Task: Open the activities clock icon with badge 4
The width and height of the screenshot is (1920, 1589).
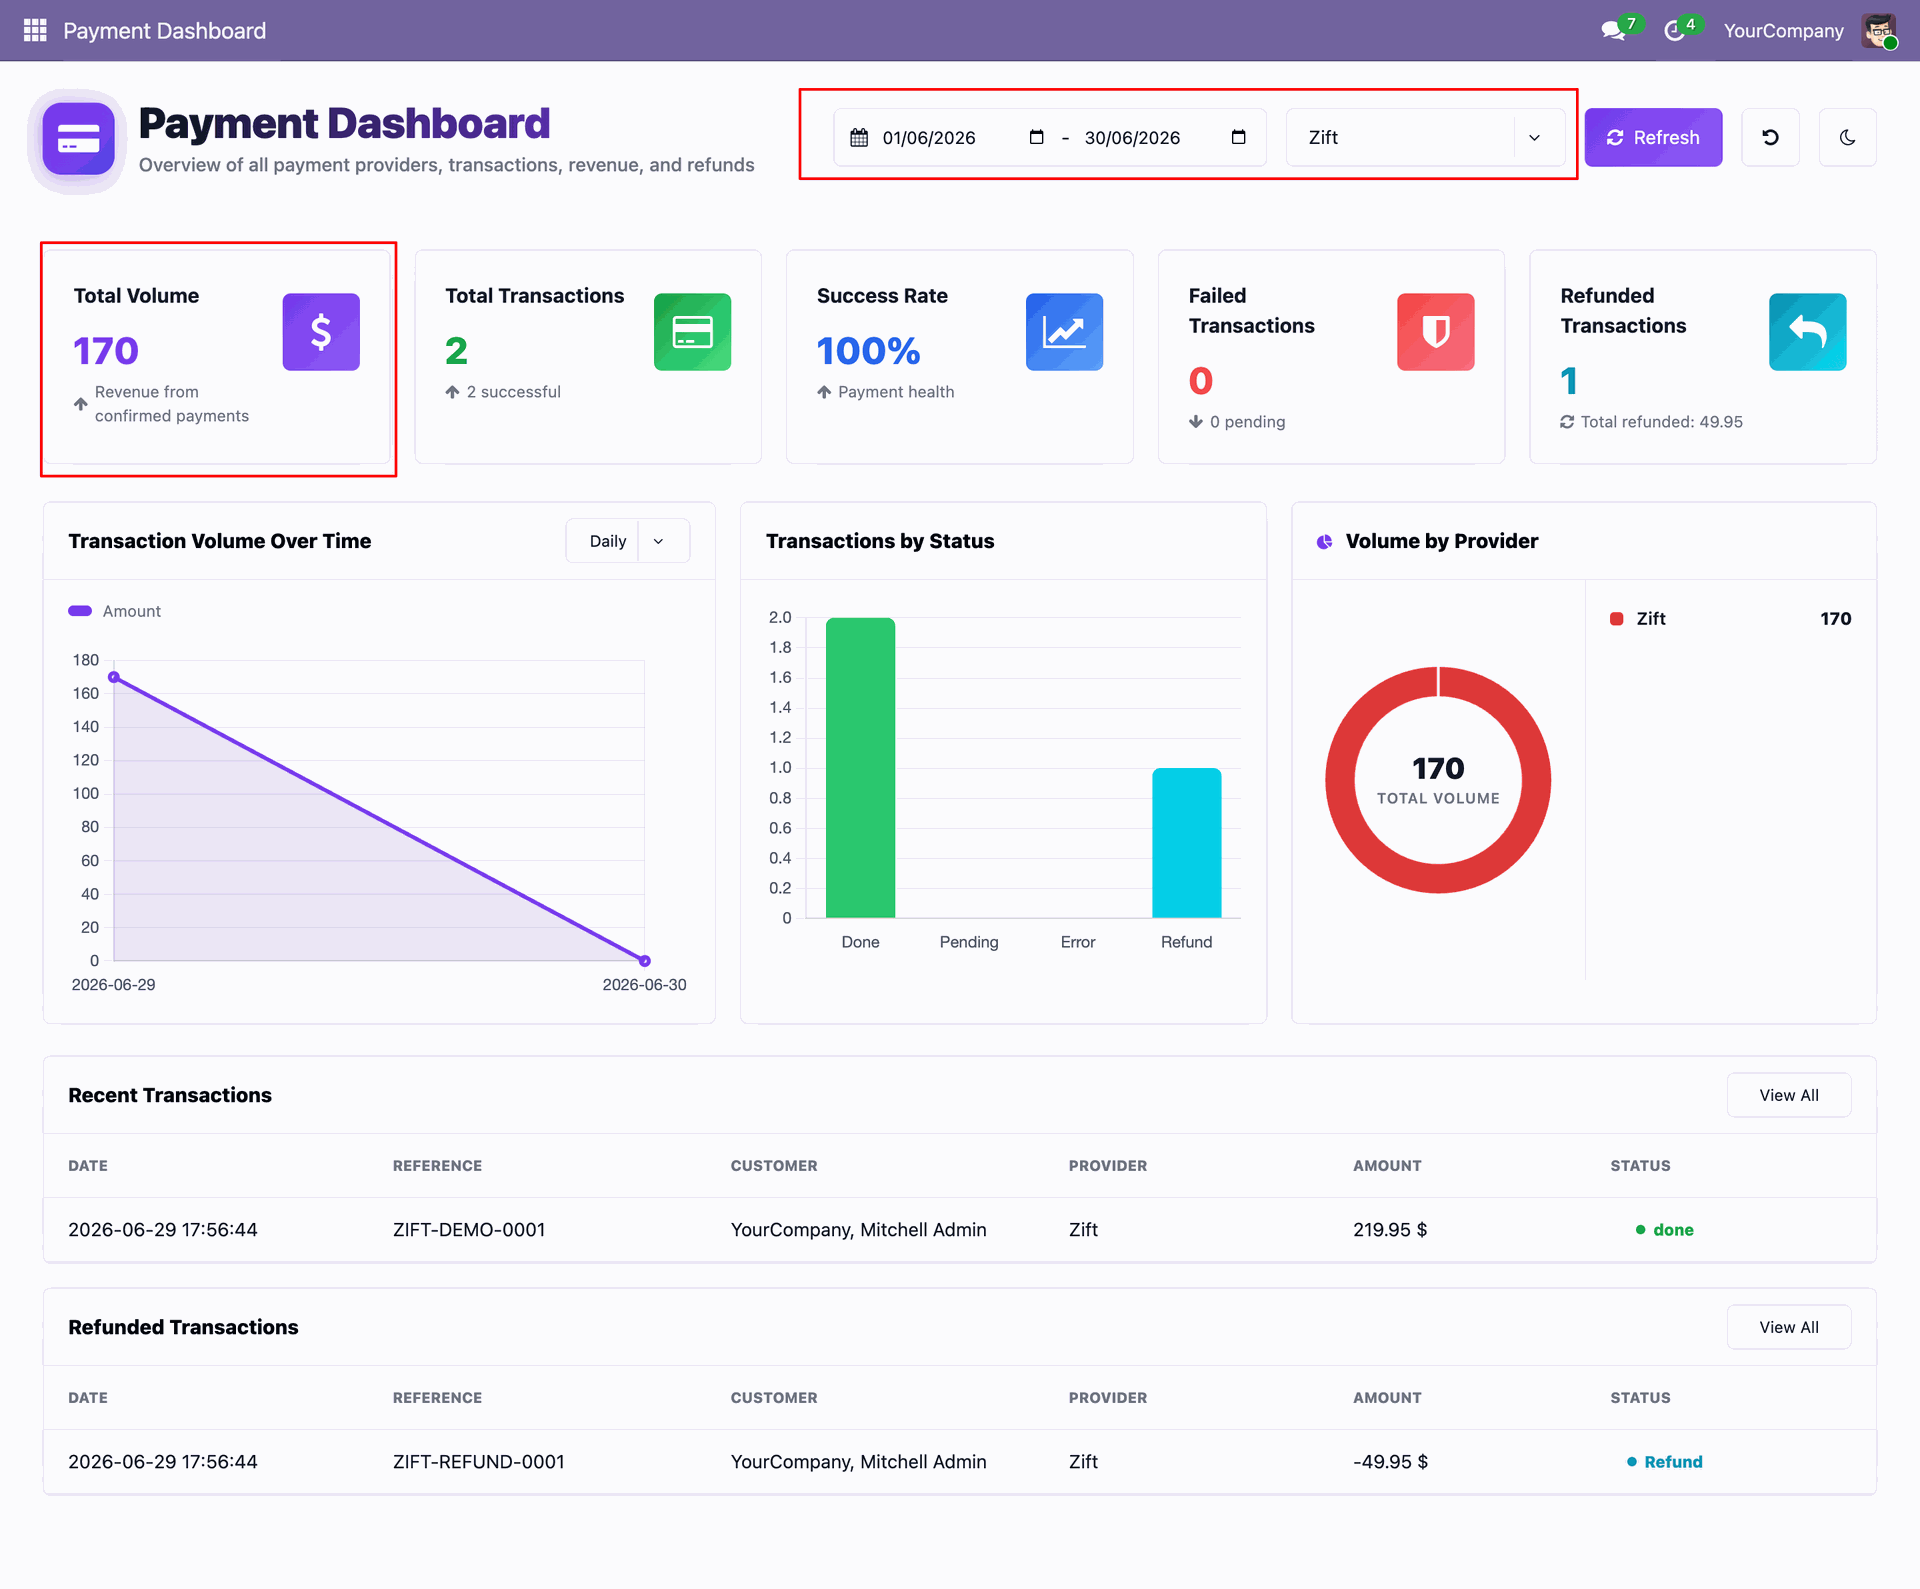Action: click(1674, 30)
